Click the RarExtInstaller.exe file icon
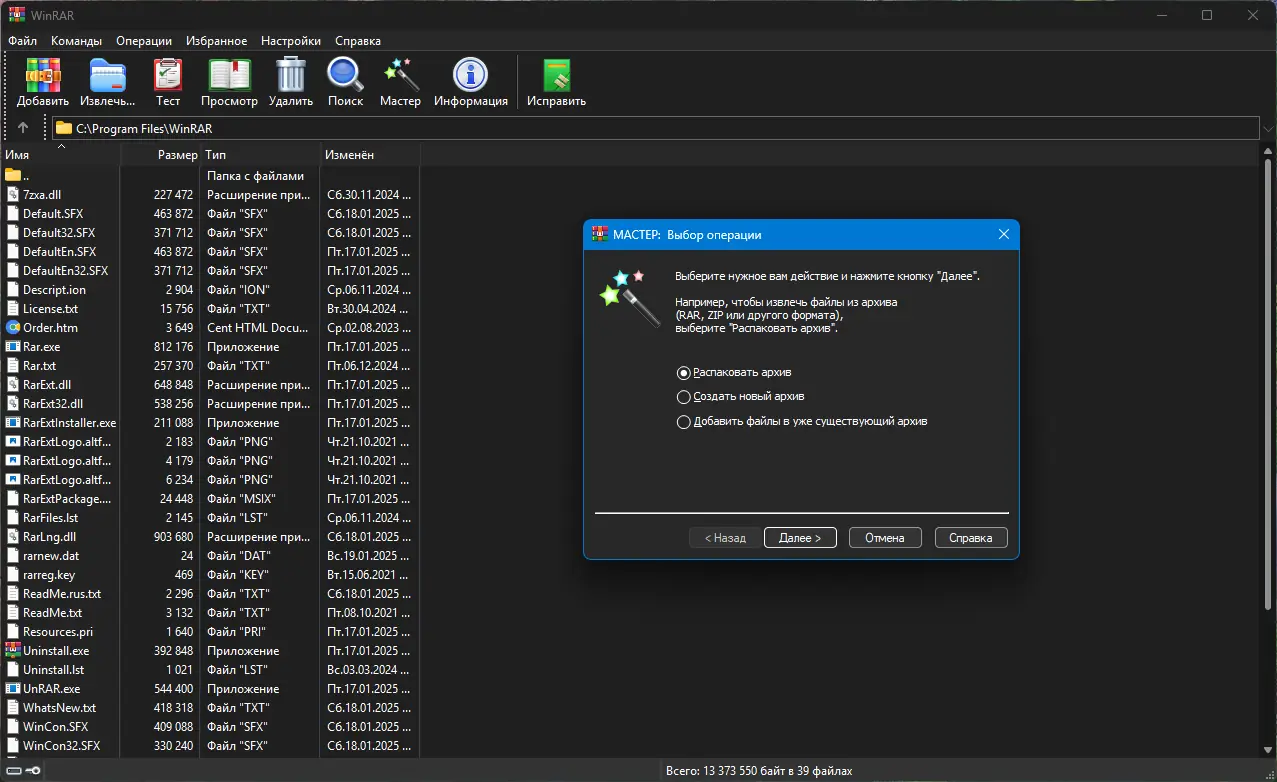 13,423
